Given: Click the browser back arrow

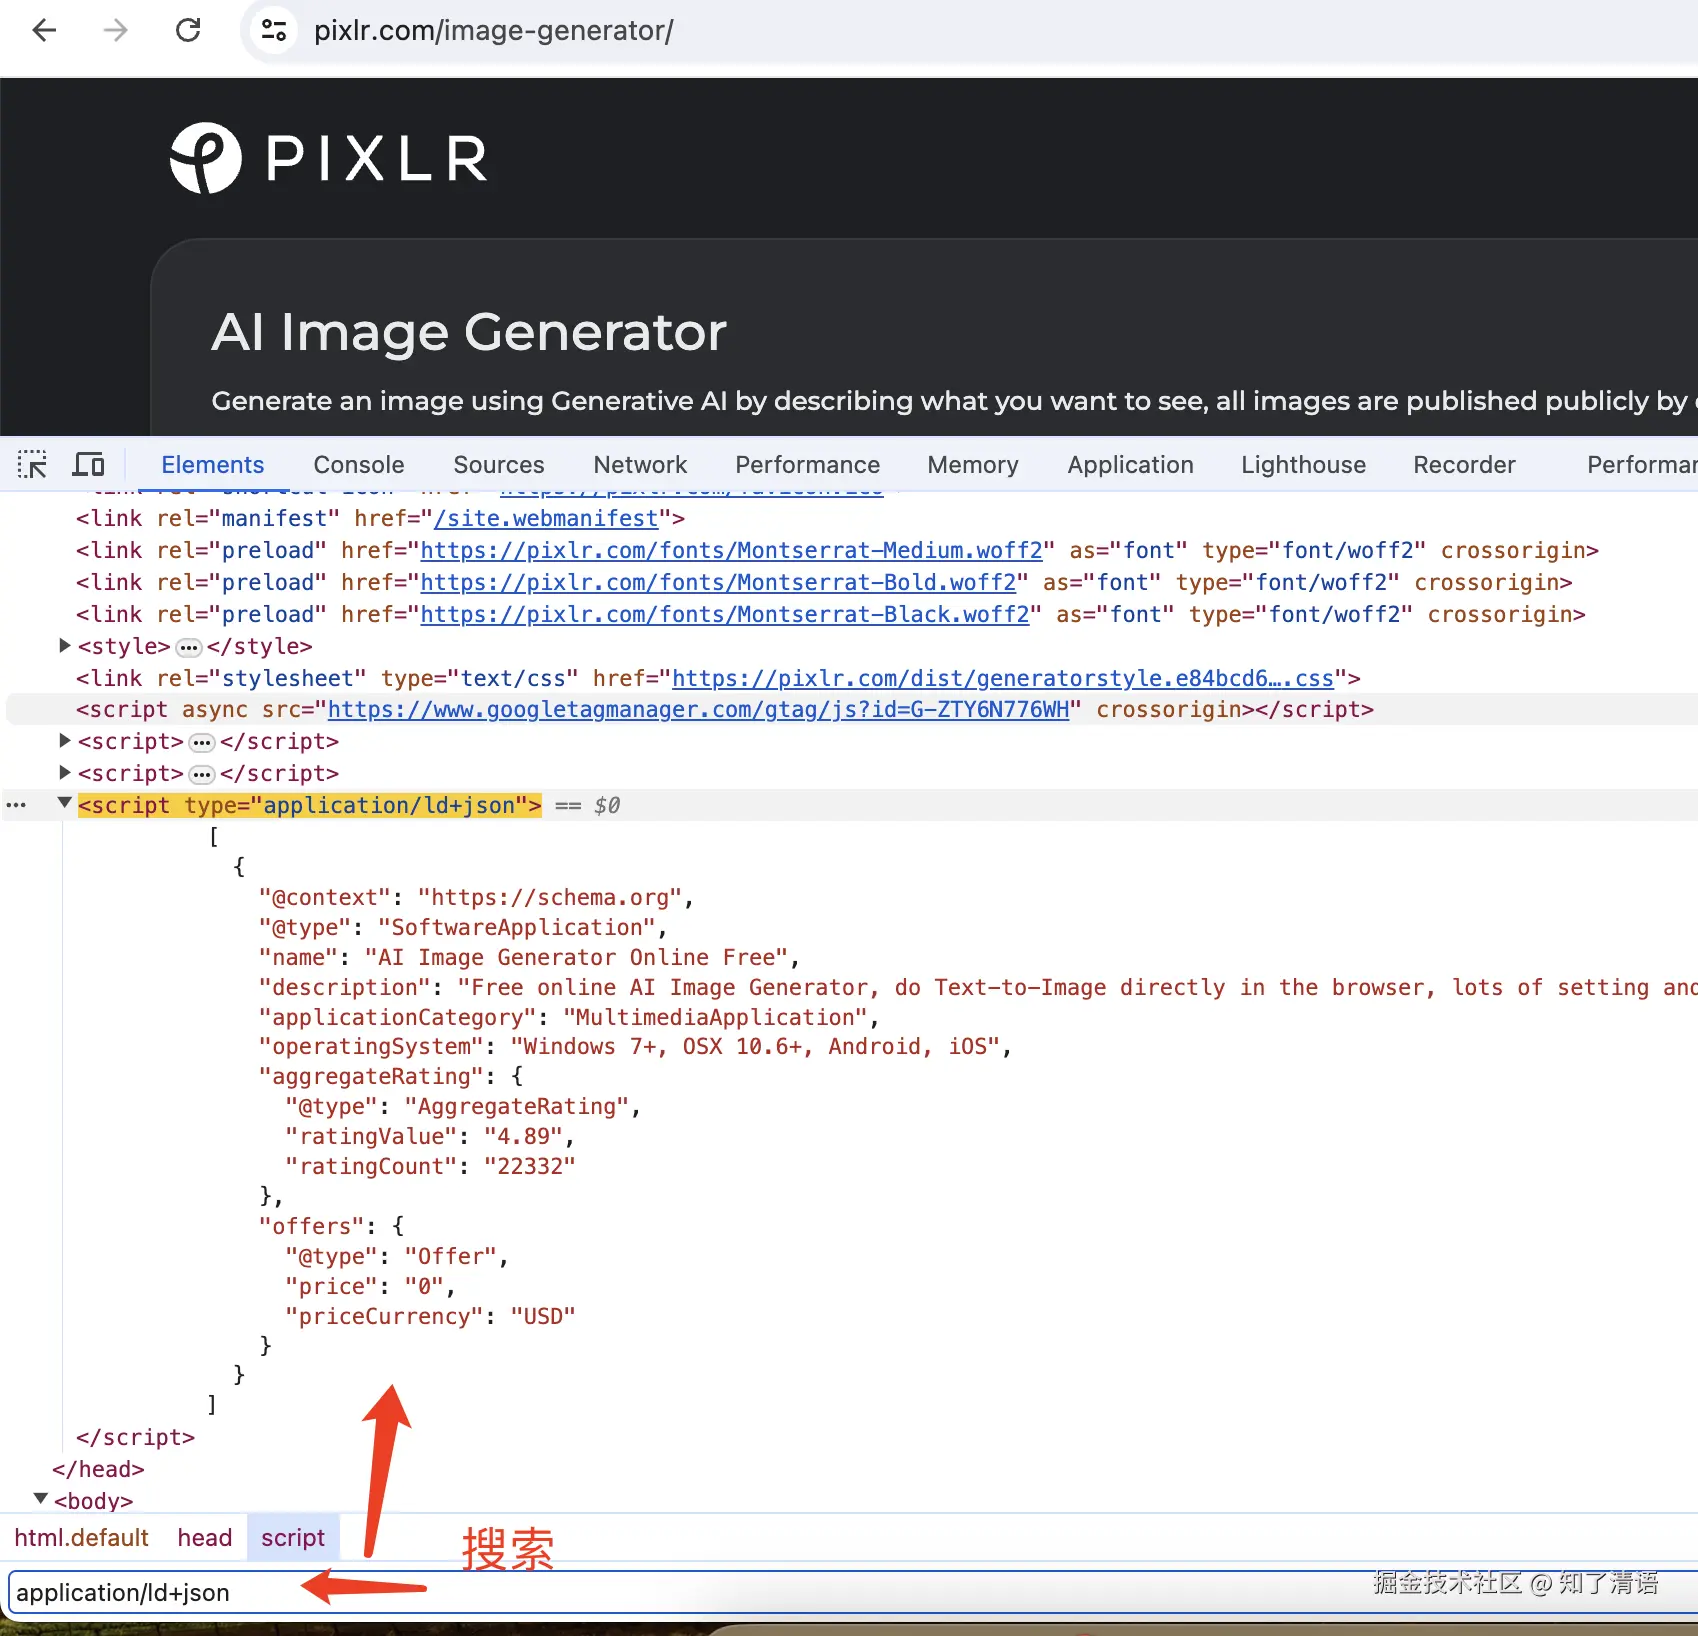Looking at the screenshot, I should point(44,30).
